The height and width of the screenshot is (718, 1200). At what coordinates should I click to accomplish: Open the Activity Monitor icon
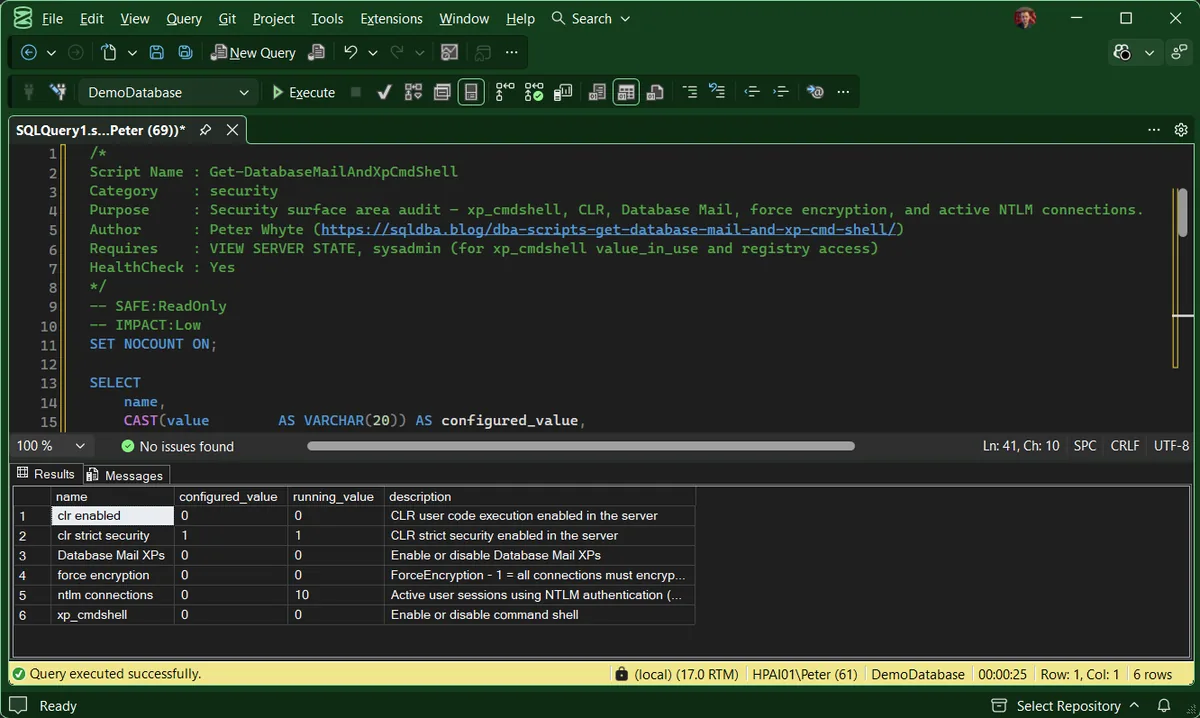[x=450, y=52]
